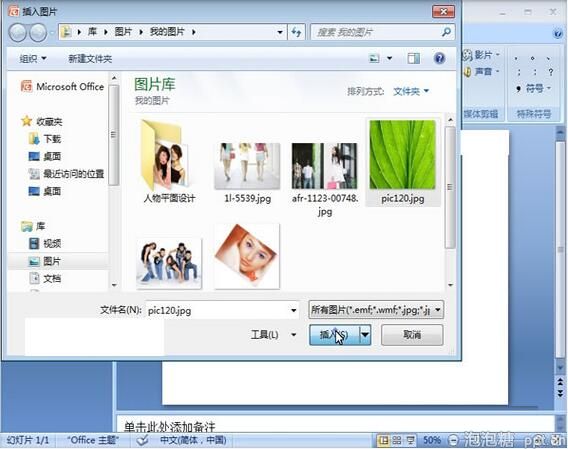
Task: Open the 组织 organize dropdown menu
Action: pos(33,58)
